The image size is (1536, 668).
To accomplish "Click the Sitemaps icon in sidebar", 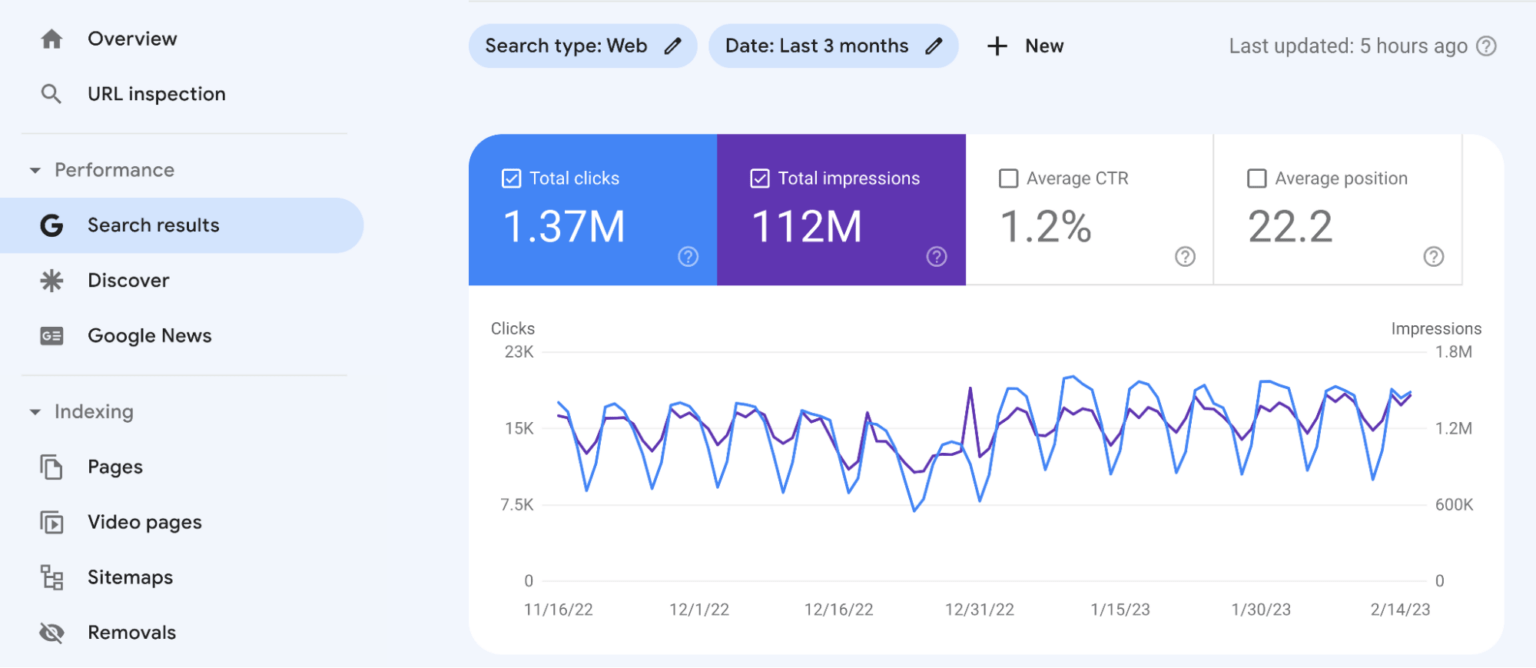I will (51, 578).
